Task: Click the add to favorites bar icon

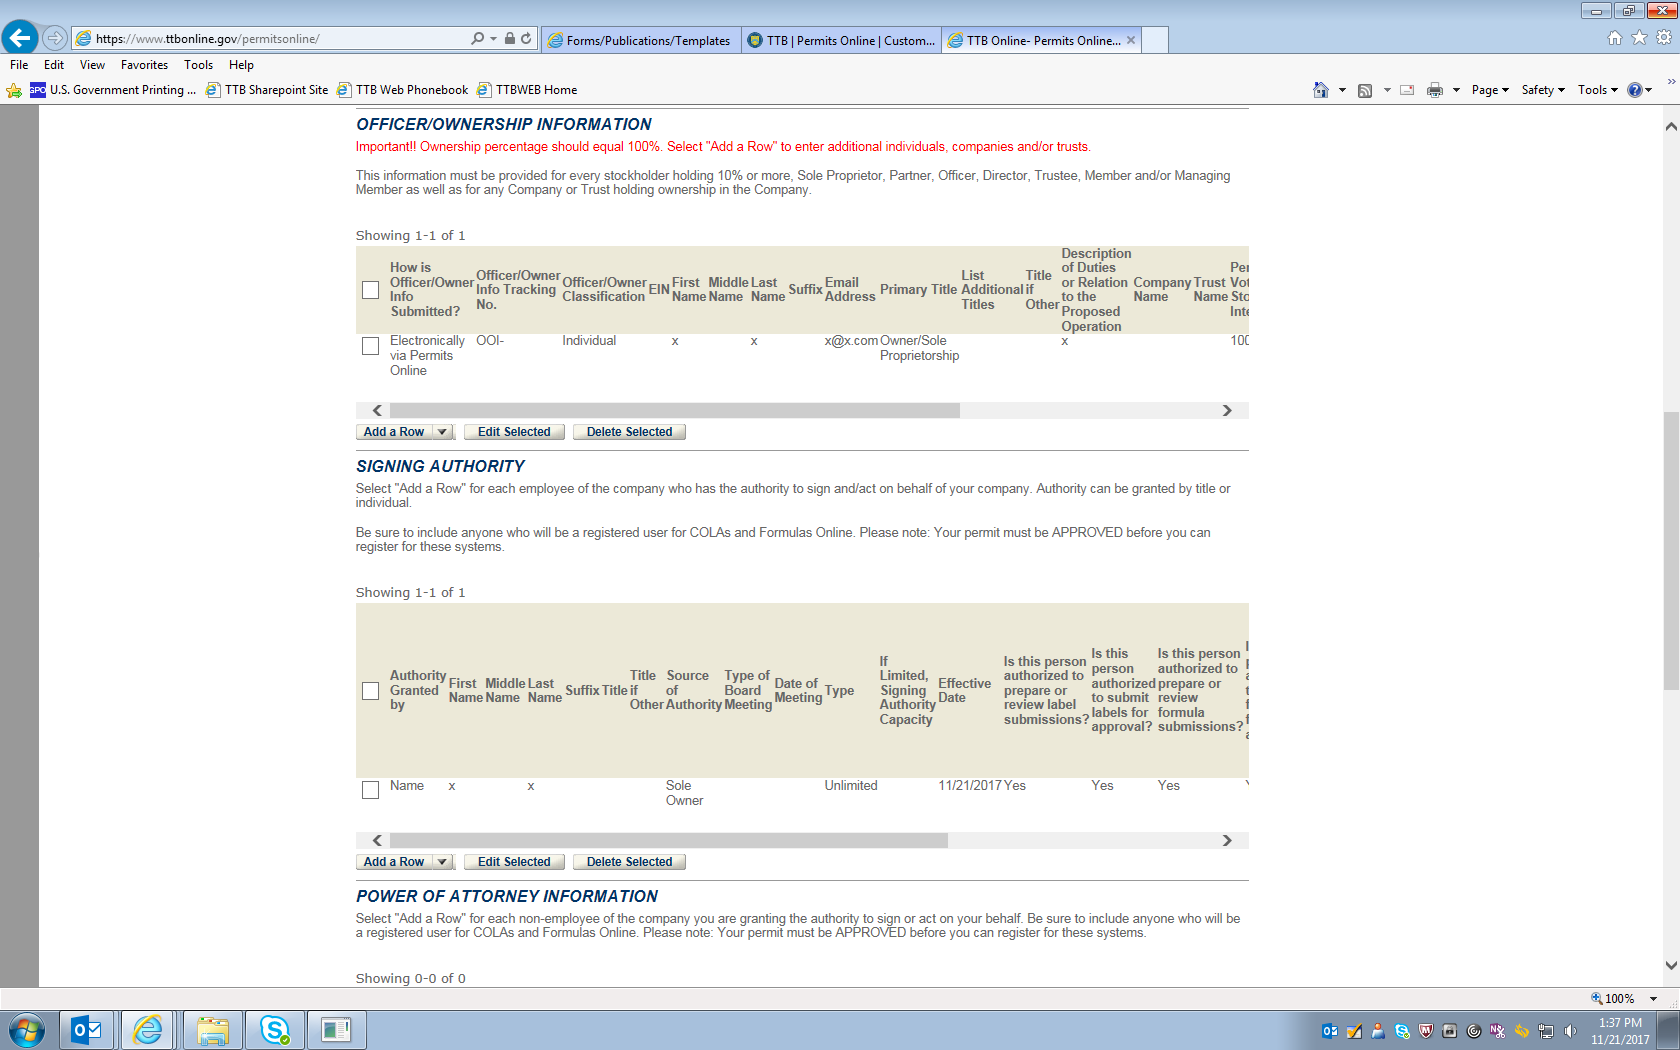Action: pos(14,90)
